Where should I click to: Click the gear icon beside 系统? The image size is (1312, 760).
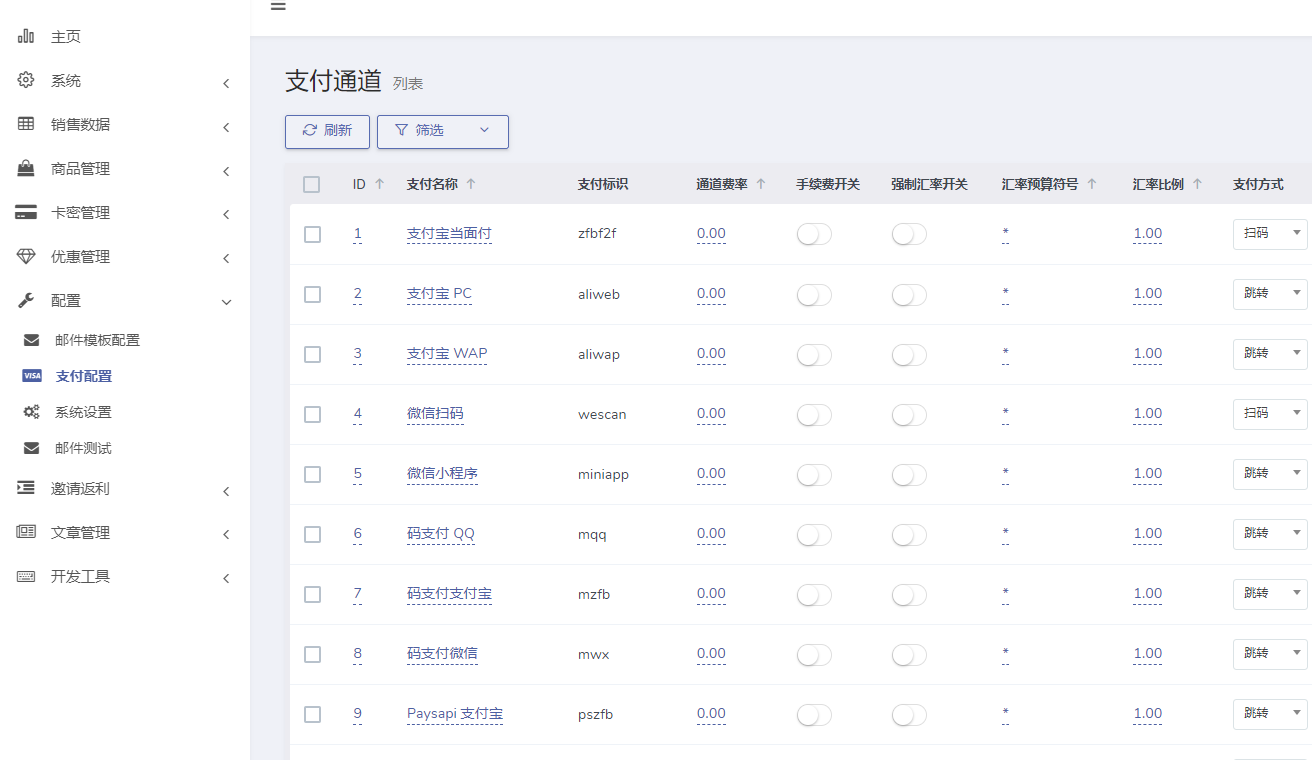click(x=26, y=81)
